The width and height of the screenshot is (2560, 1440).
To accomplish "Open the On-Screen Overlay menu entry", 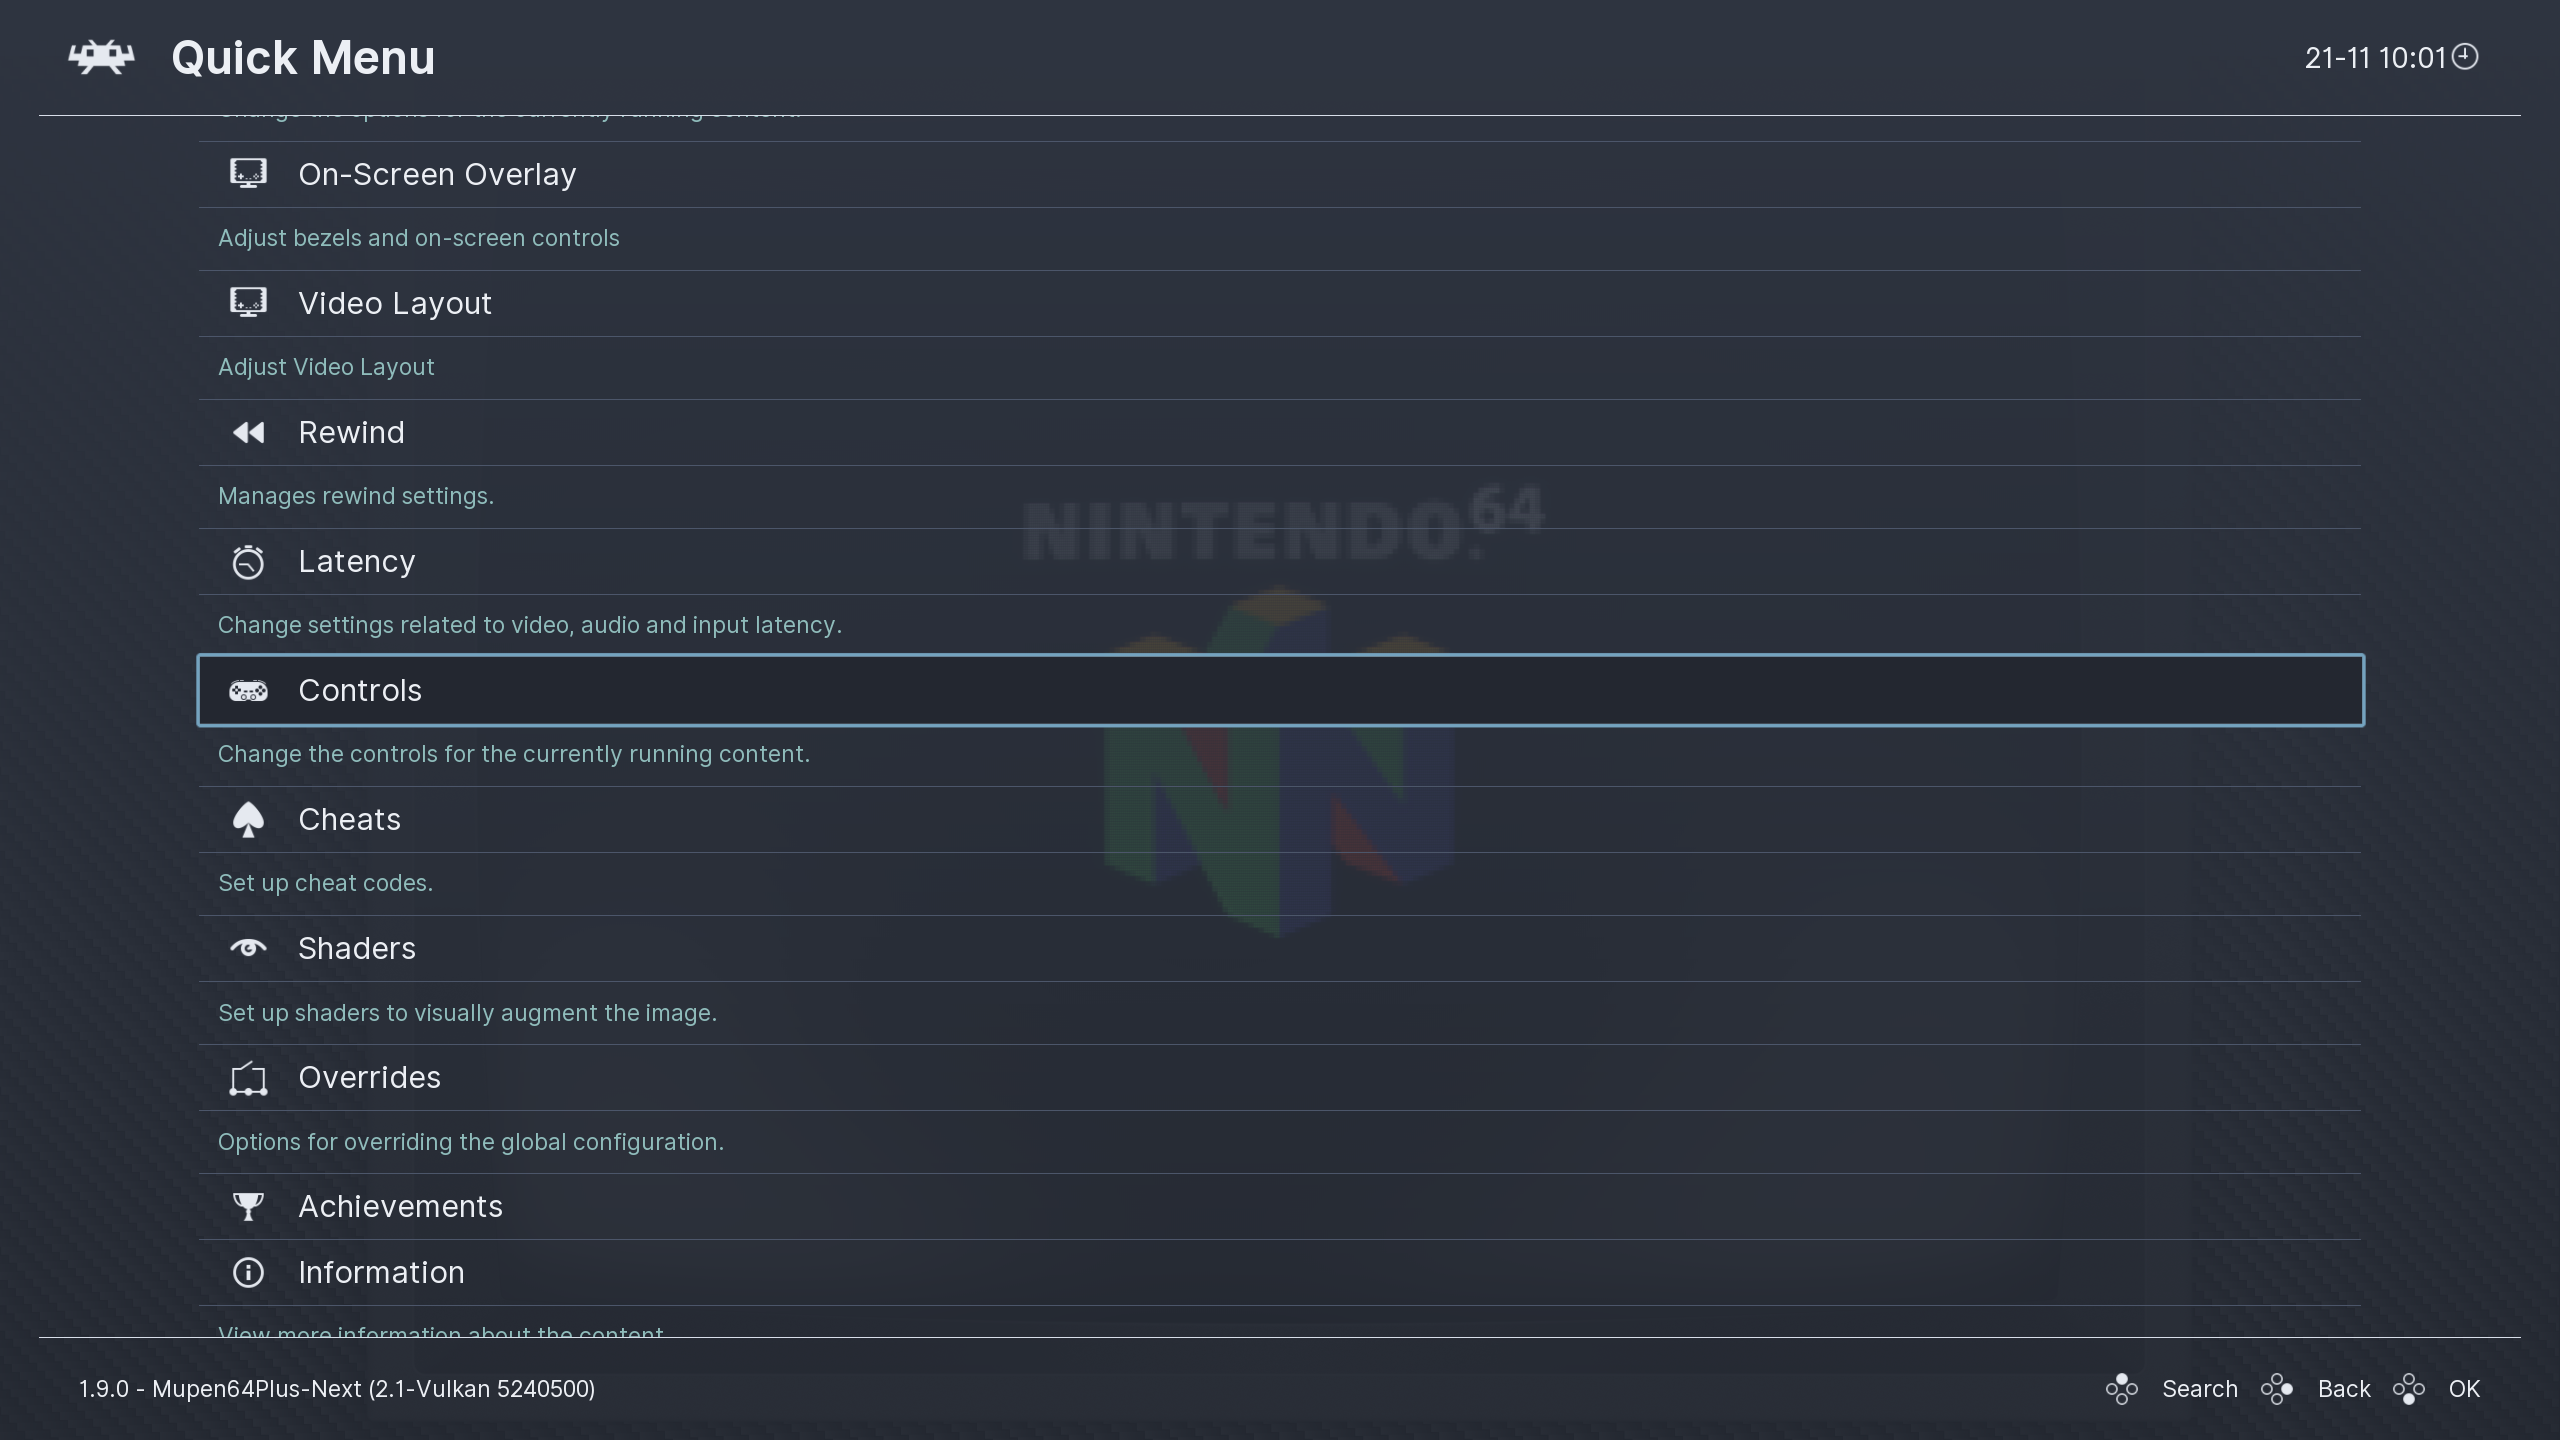I will pyautogui.click(x=1280, y=174).
